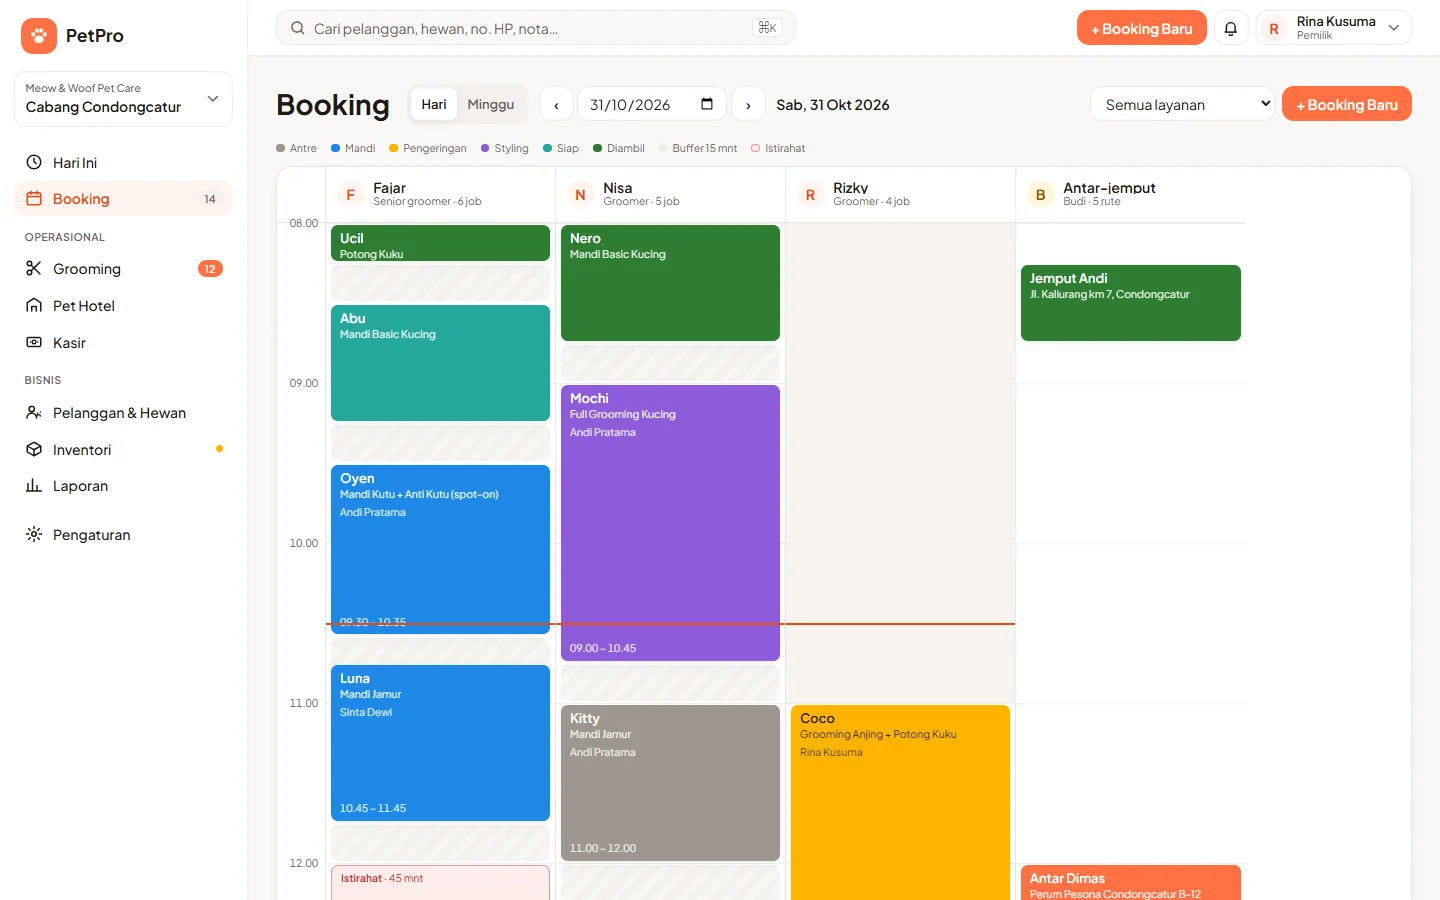Click the Hari Ini clock icon

tap(34, 162)
